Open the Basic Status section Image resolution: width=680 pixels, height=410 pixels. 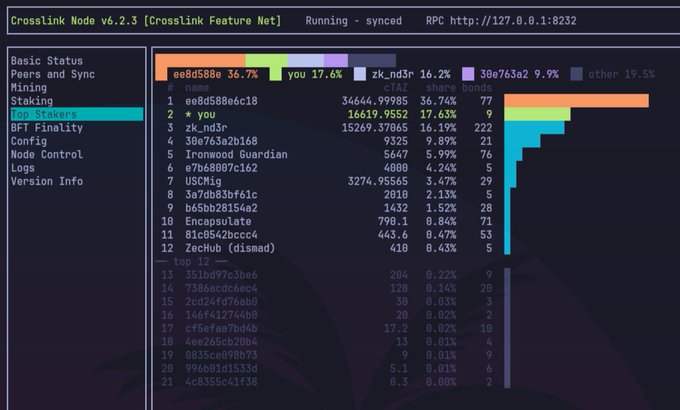click(47, 61)
